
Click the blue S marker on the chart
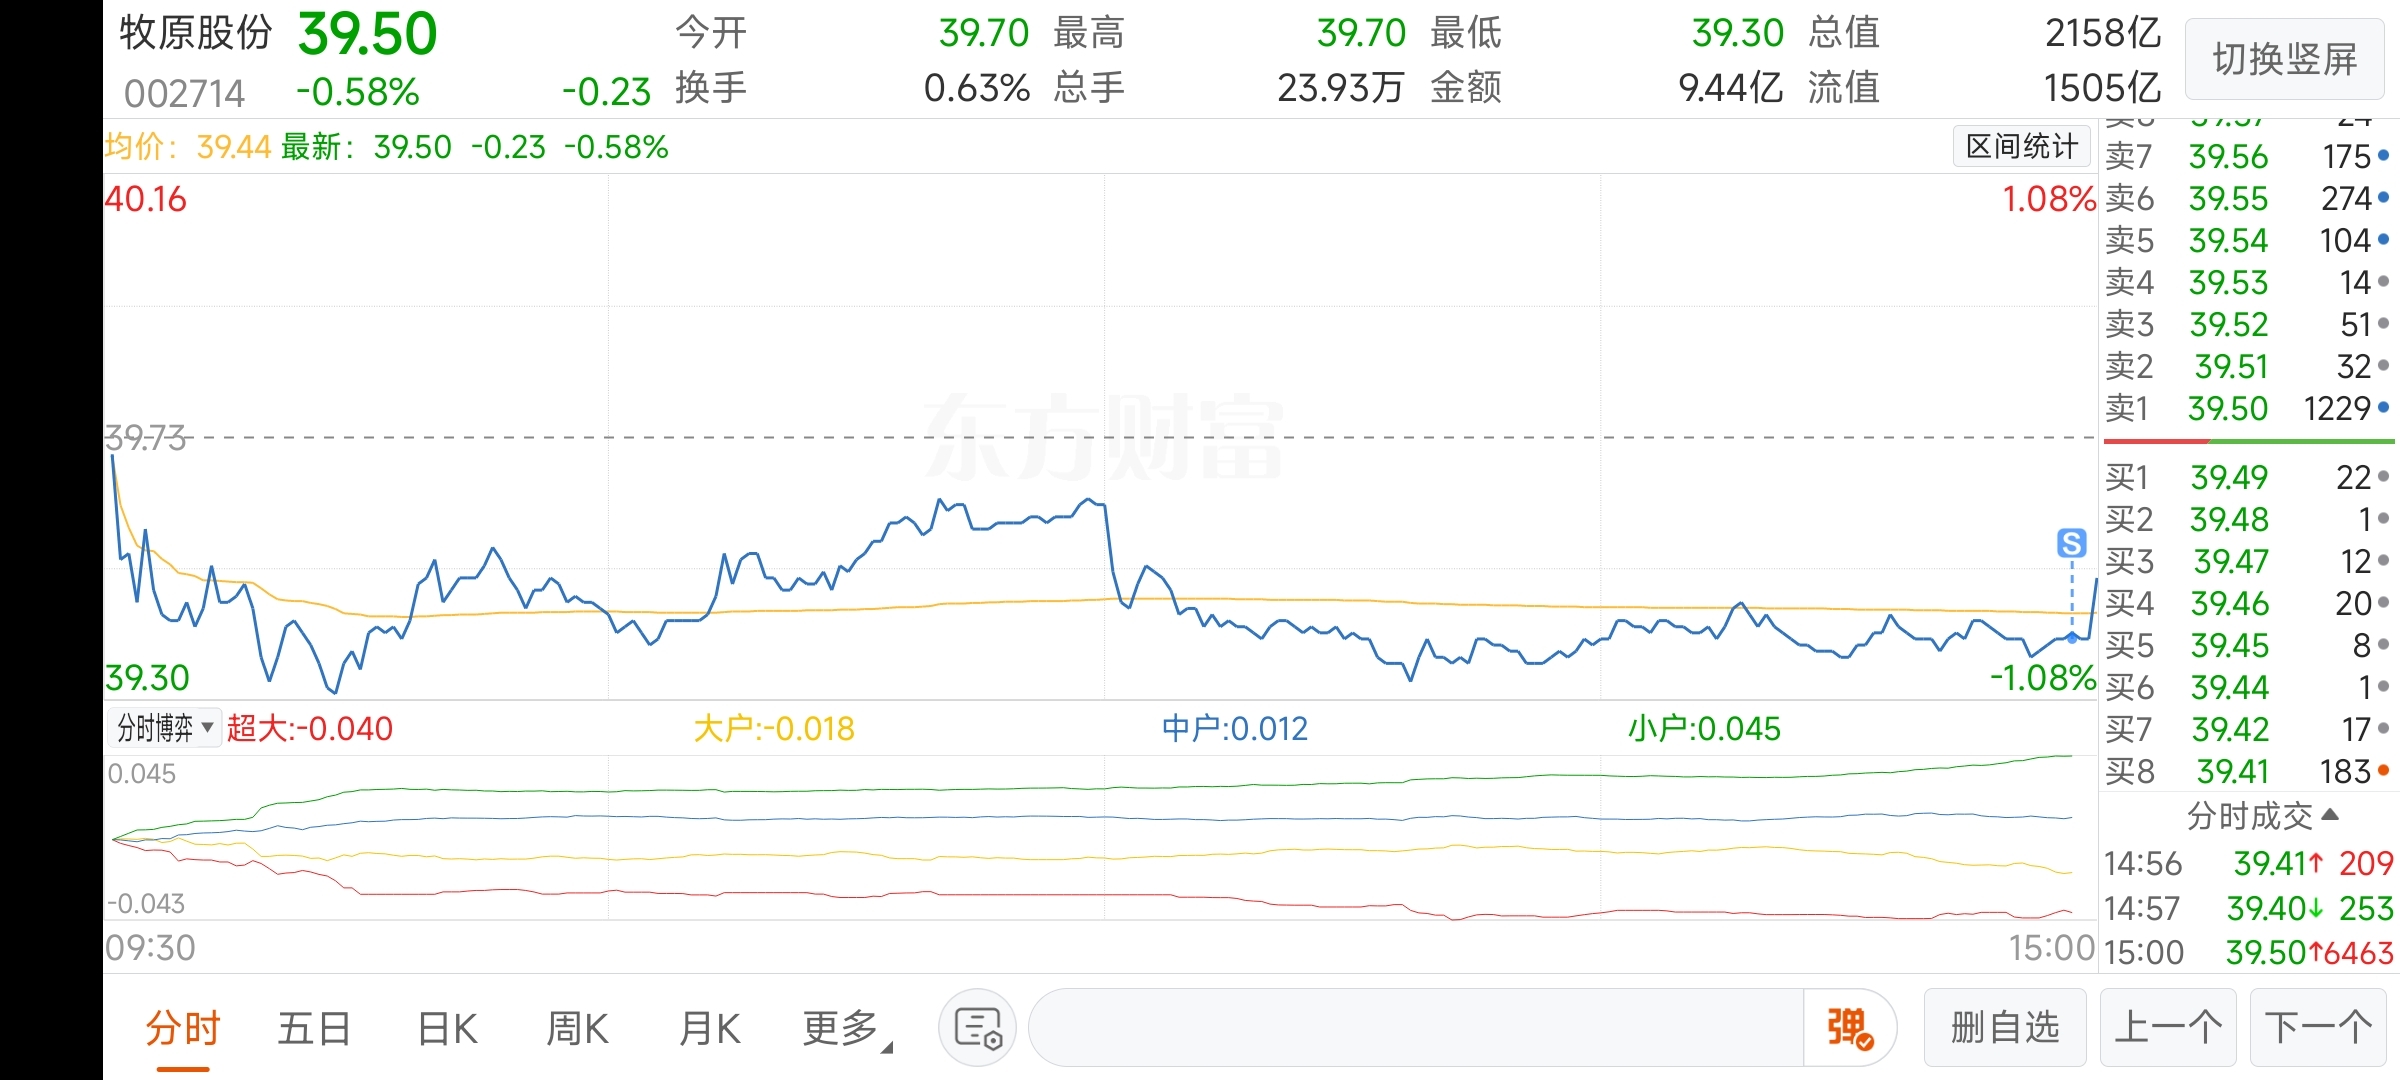[2071, 543]
